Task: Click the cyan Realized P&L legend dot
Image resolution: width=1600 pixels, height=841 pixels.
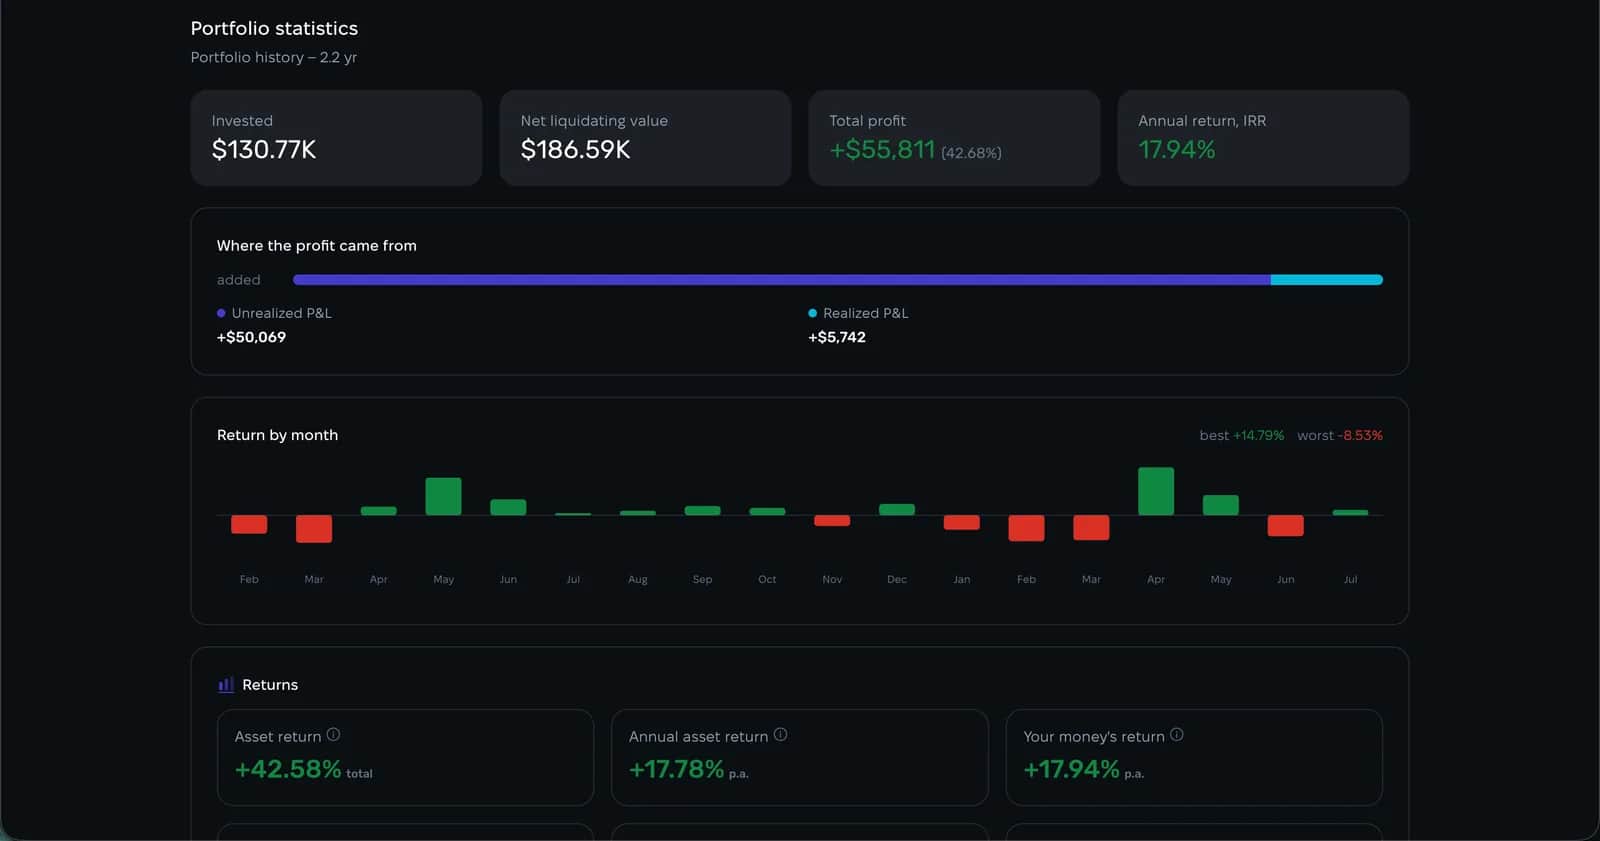Action: (812, 313)
